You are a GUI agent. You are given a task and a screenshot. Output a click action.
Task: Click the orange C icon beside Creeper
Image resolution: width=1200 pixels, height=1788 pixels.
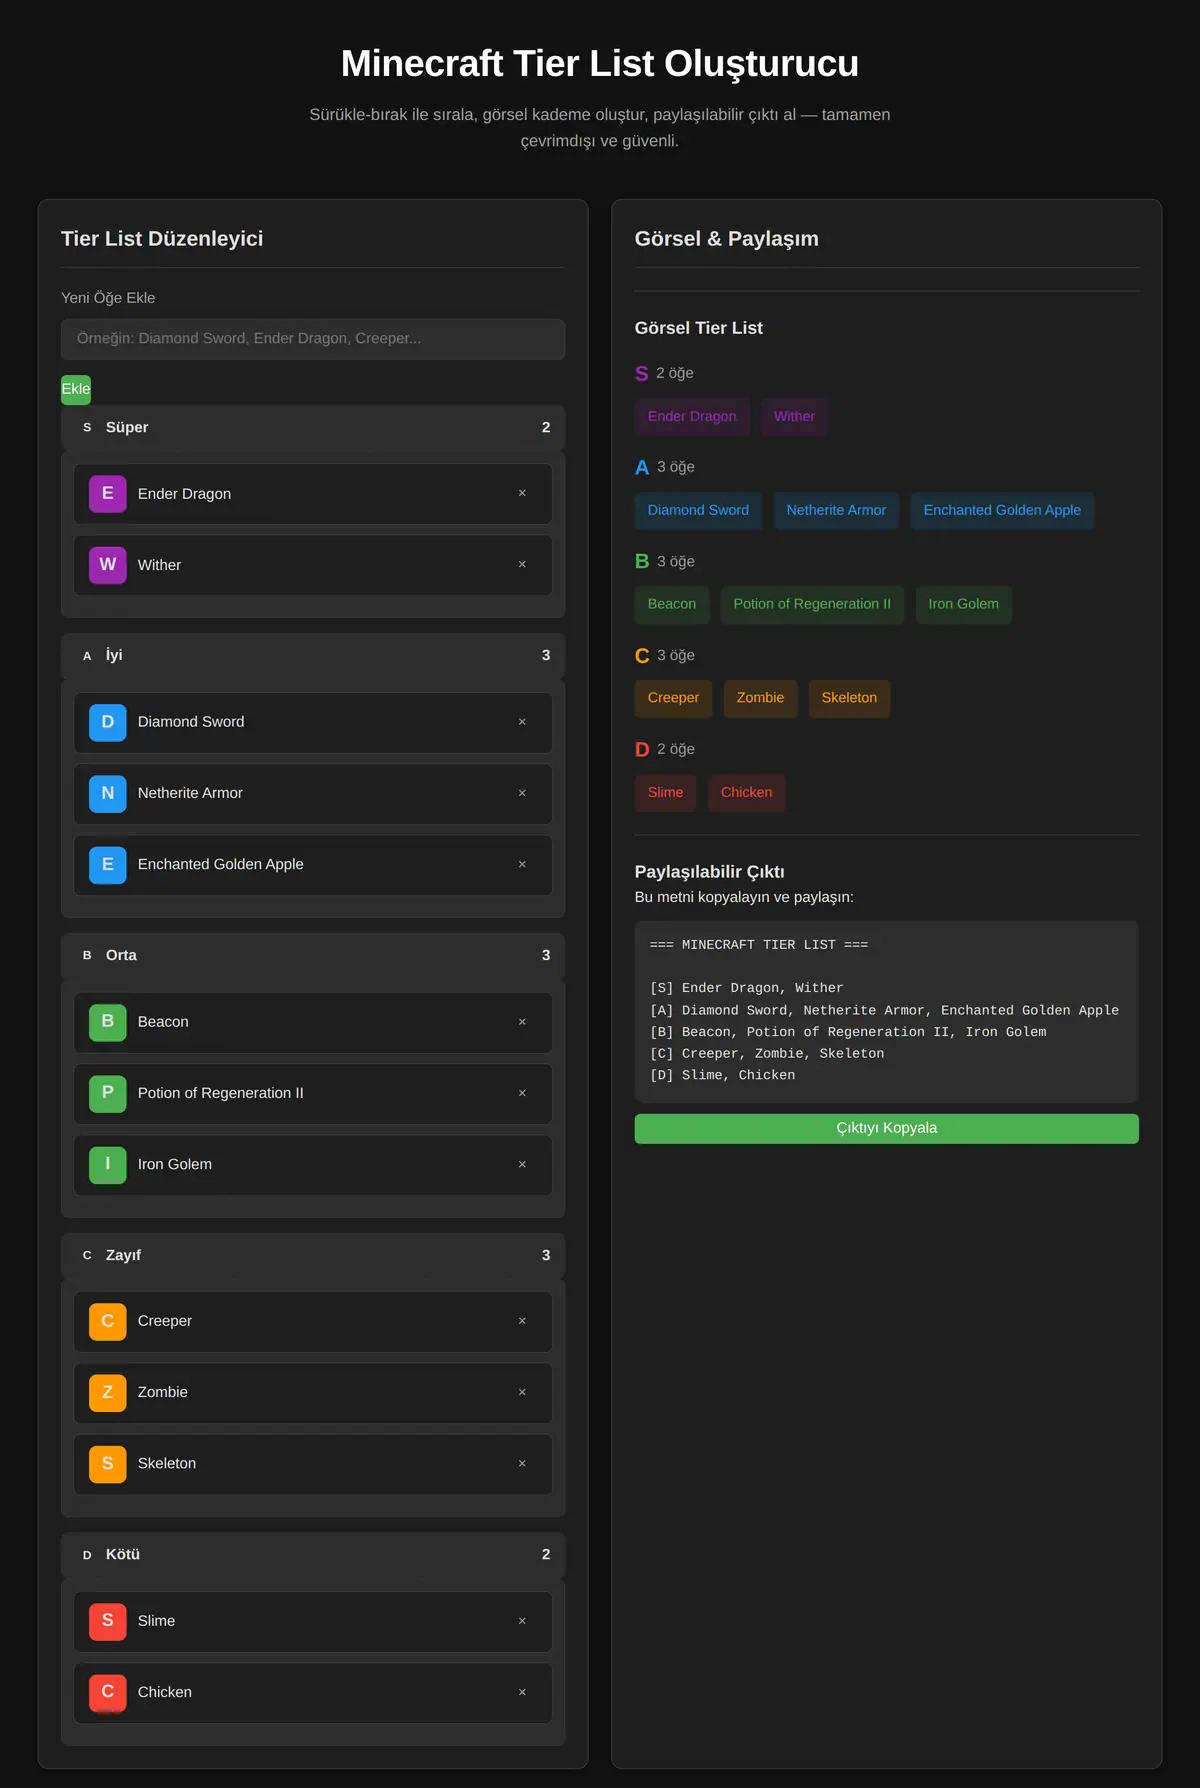coord(108,1321)
